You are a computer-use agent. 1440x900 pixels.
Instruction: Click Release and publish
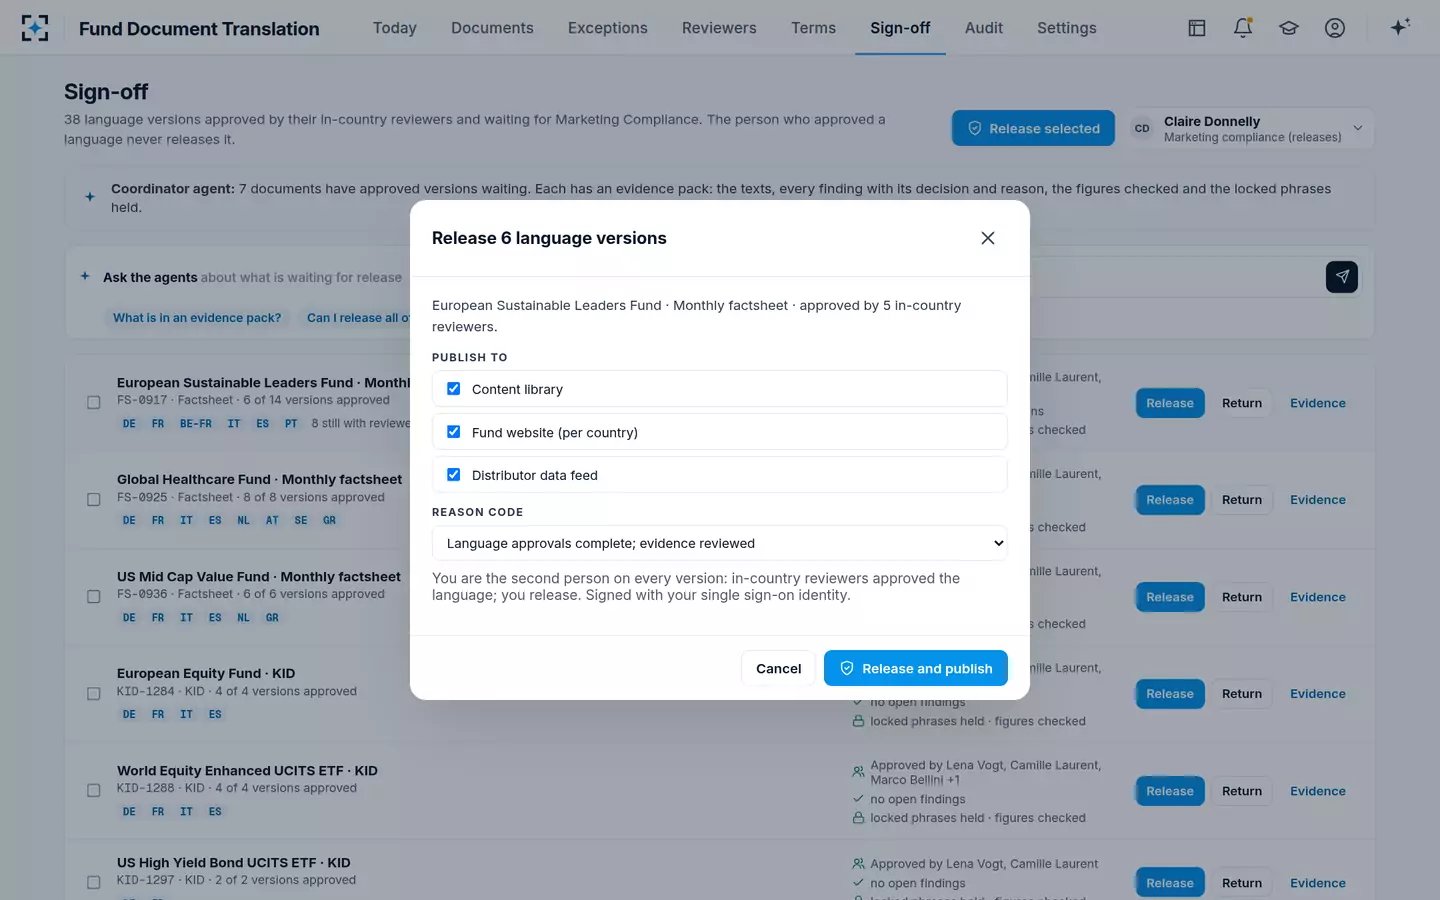click(916, 668)
